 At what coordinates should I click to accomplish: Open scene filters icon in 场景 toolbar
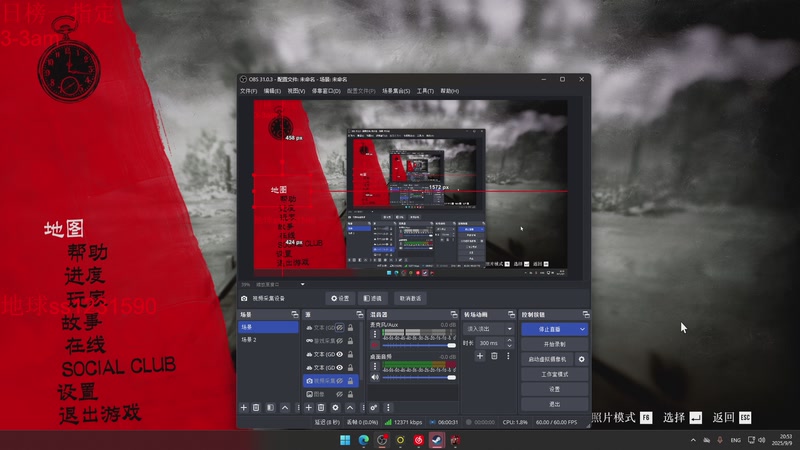point(270,408)
